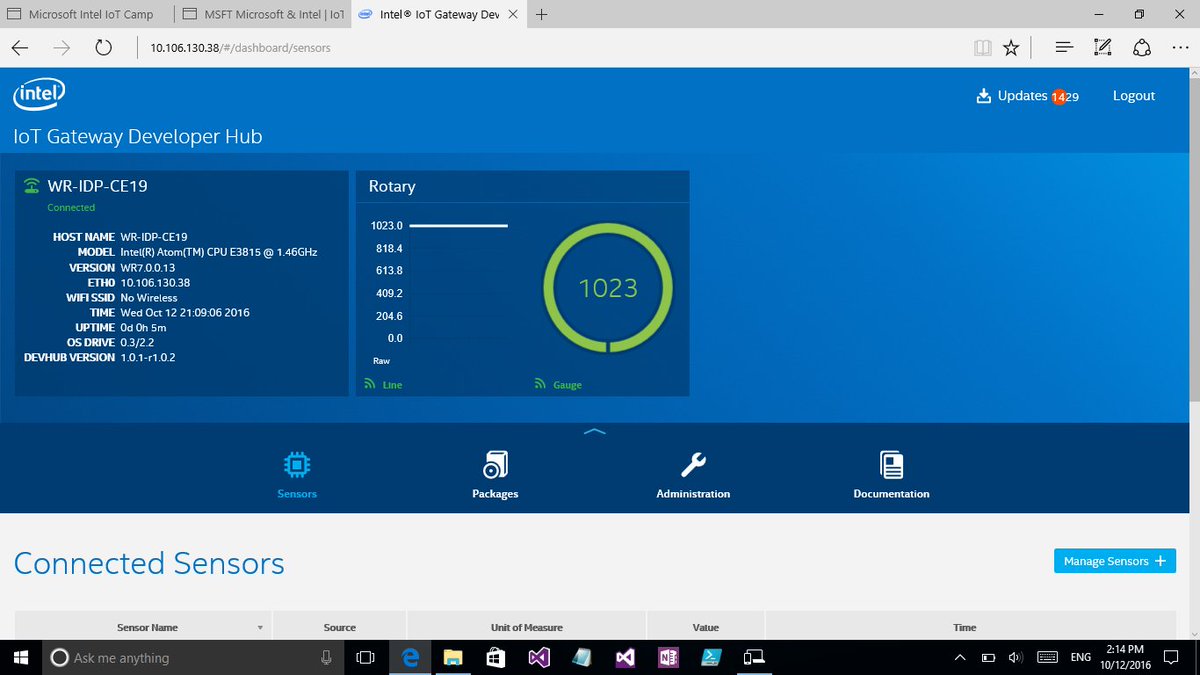Open the Windows Start menu
This screenshot has width=1200, height=675.
(20, 657)
